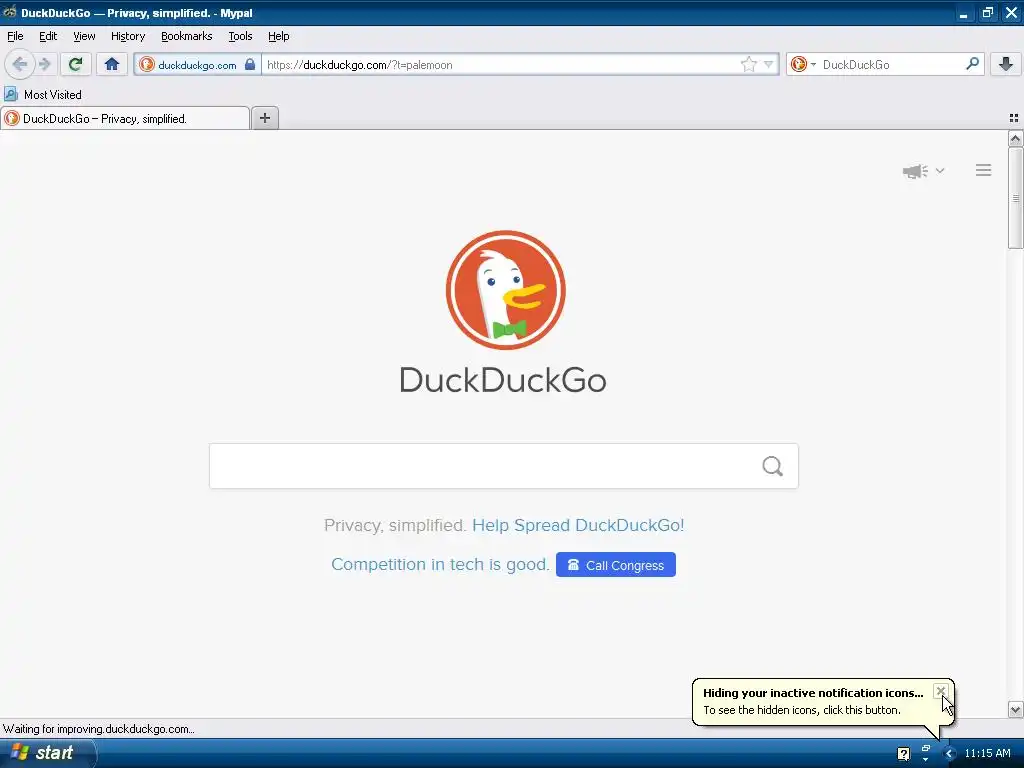
Task: Click the page scrollbar up arrow
Action: point(1015,138)
